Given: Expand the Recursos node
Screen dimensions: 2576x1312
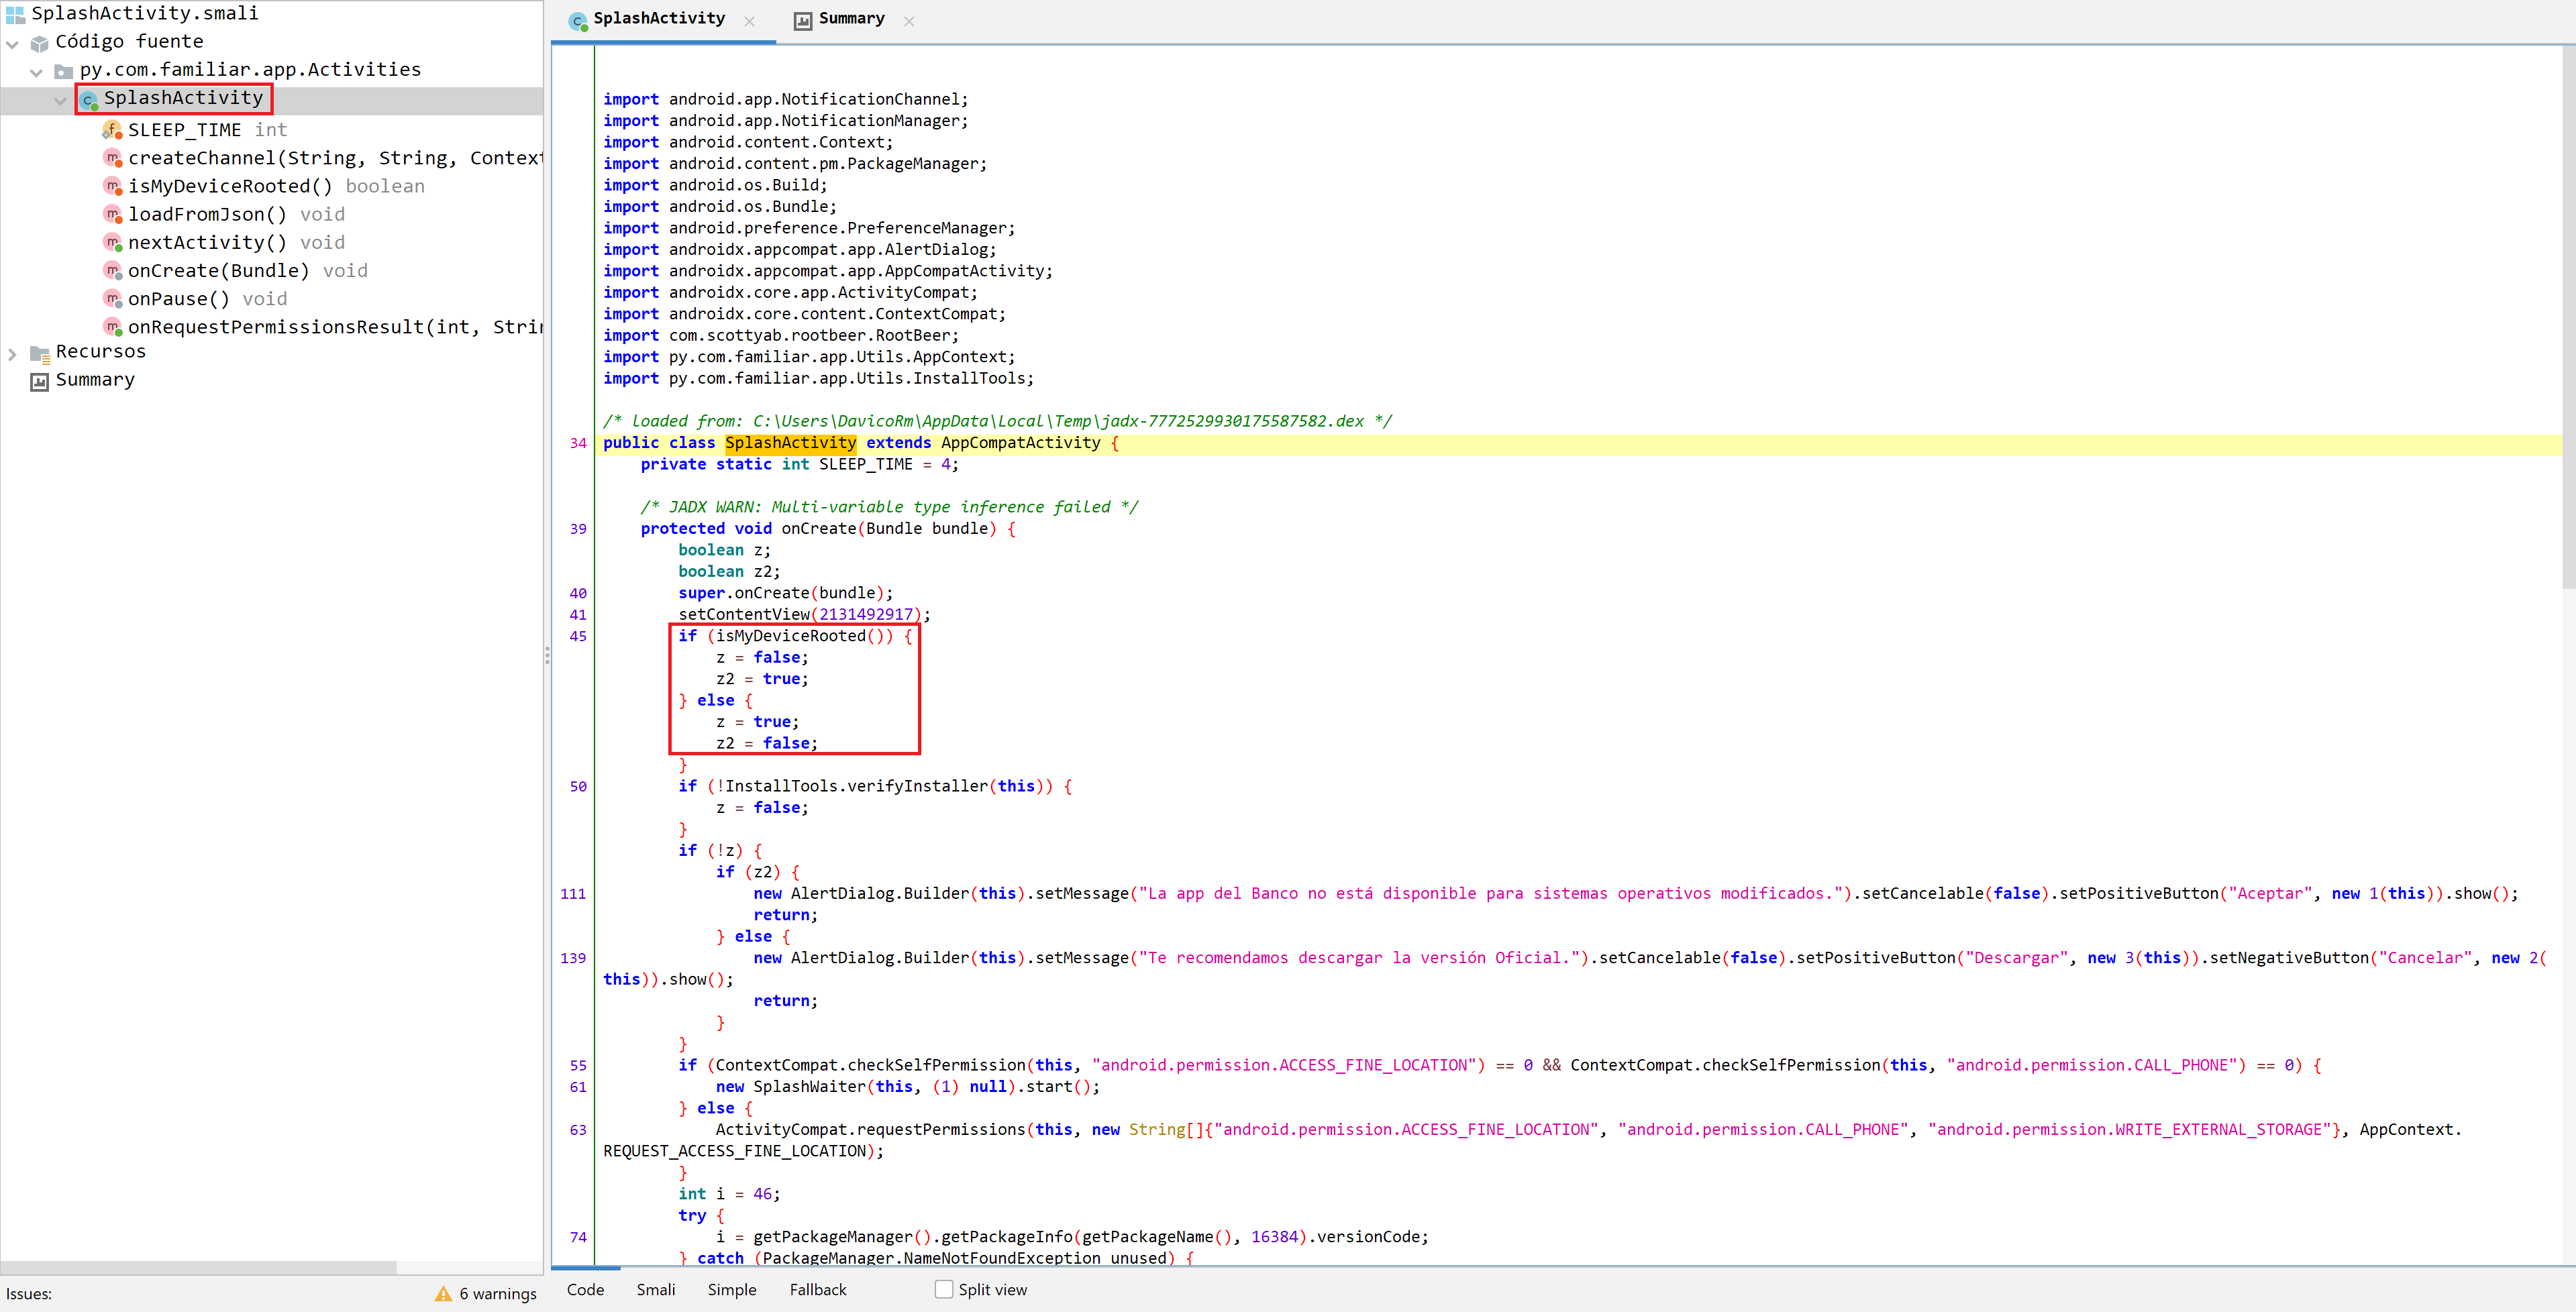Looking at the screenshot, I should pos(12,353).
